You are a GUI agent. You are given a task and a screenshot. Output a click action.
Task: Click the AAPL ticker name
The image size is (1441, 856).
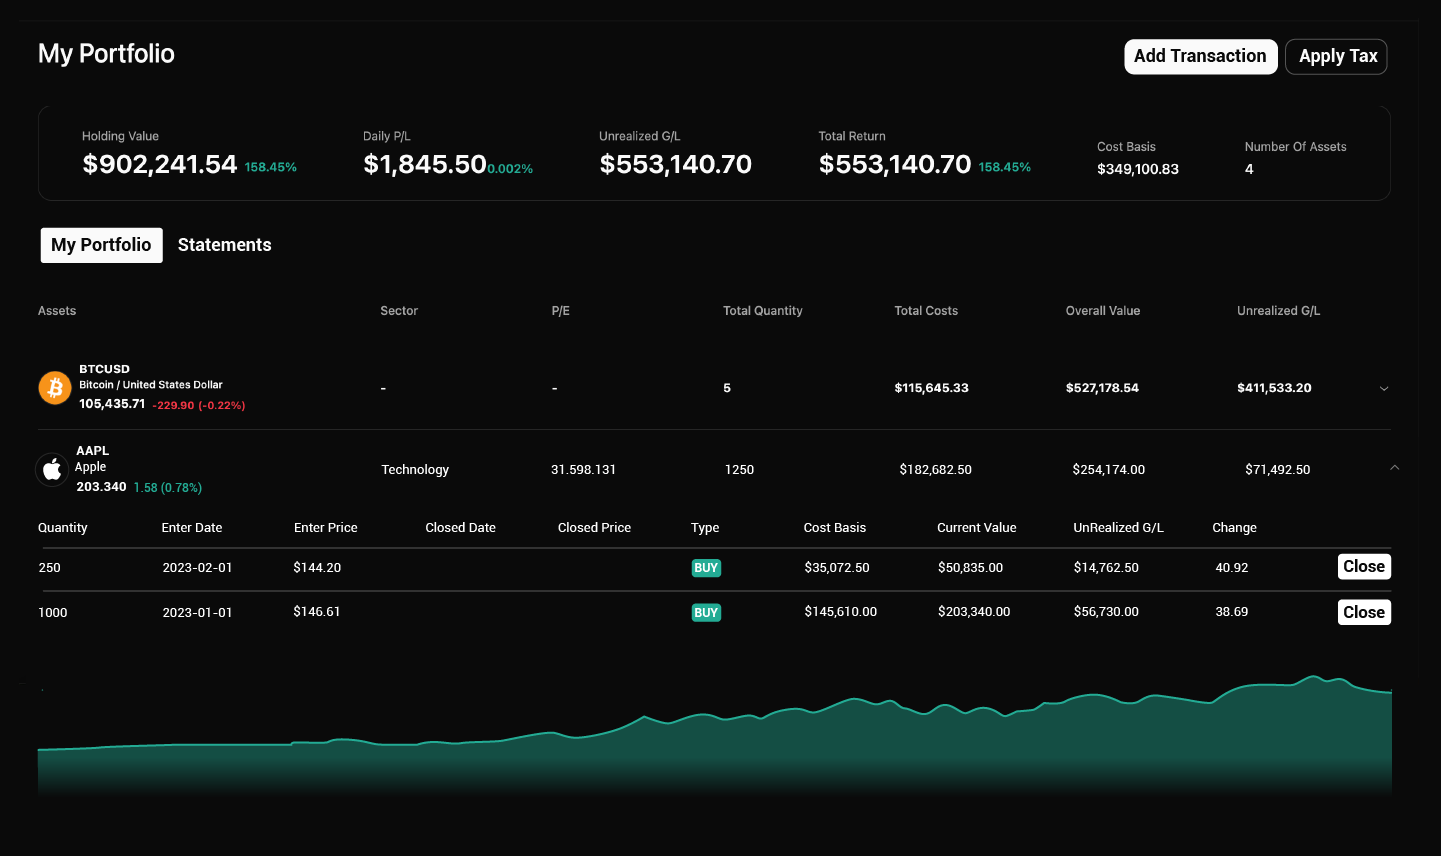click(93, 451)
